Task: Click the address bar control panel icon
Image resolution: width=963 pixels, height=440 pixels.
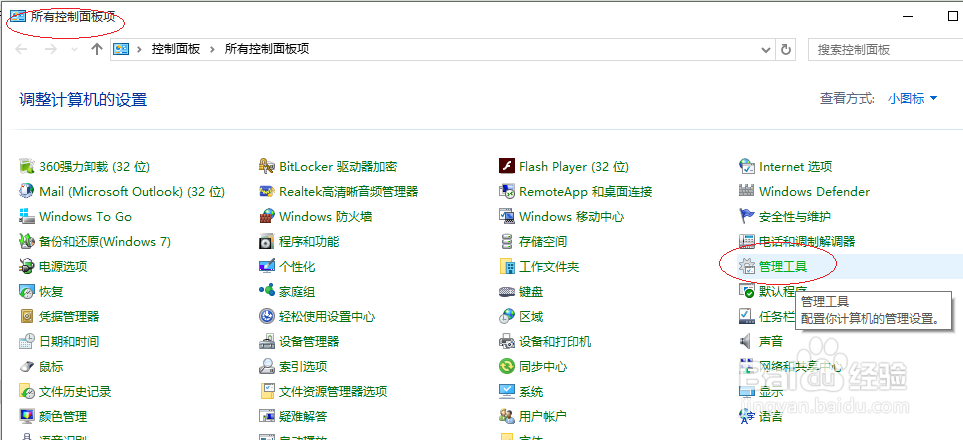Action: (122, 50)
